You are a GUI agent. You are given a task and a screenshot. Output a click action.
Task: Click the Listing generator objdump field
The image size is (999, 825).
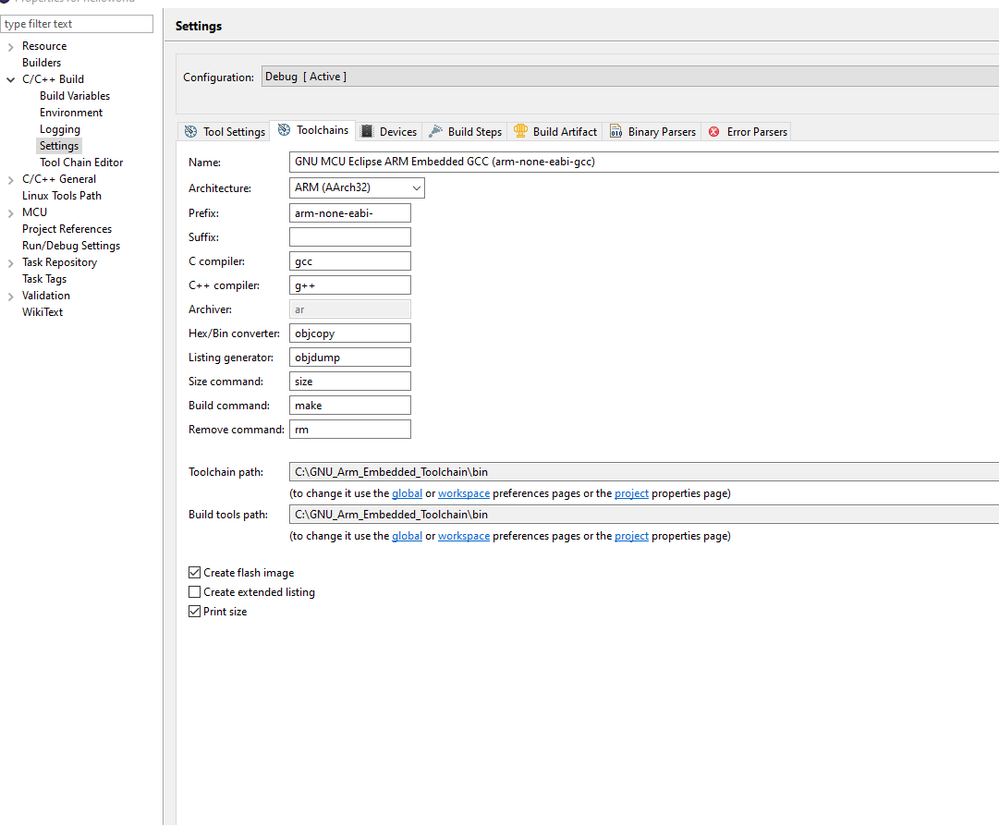350,357
